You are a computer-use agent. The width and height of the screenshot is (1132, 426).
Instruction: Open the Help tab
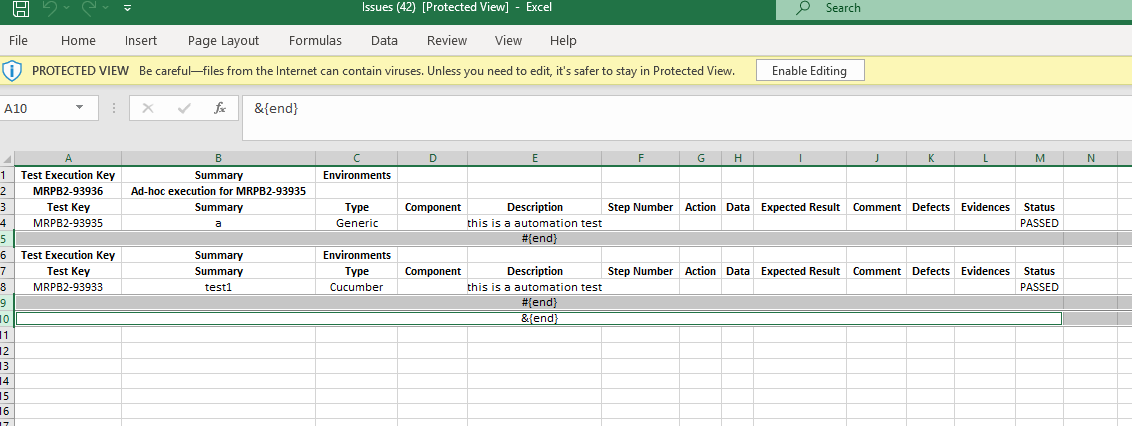563,40
